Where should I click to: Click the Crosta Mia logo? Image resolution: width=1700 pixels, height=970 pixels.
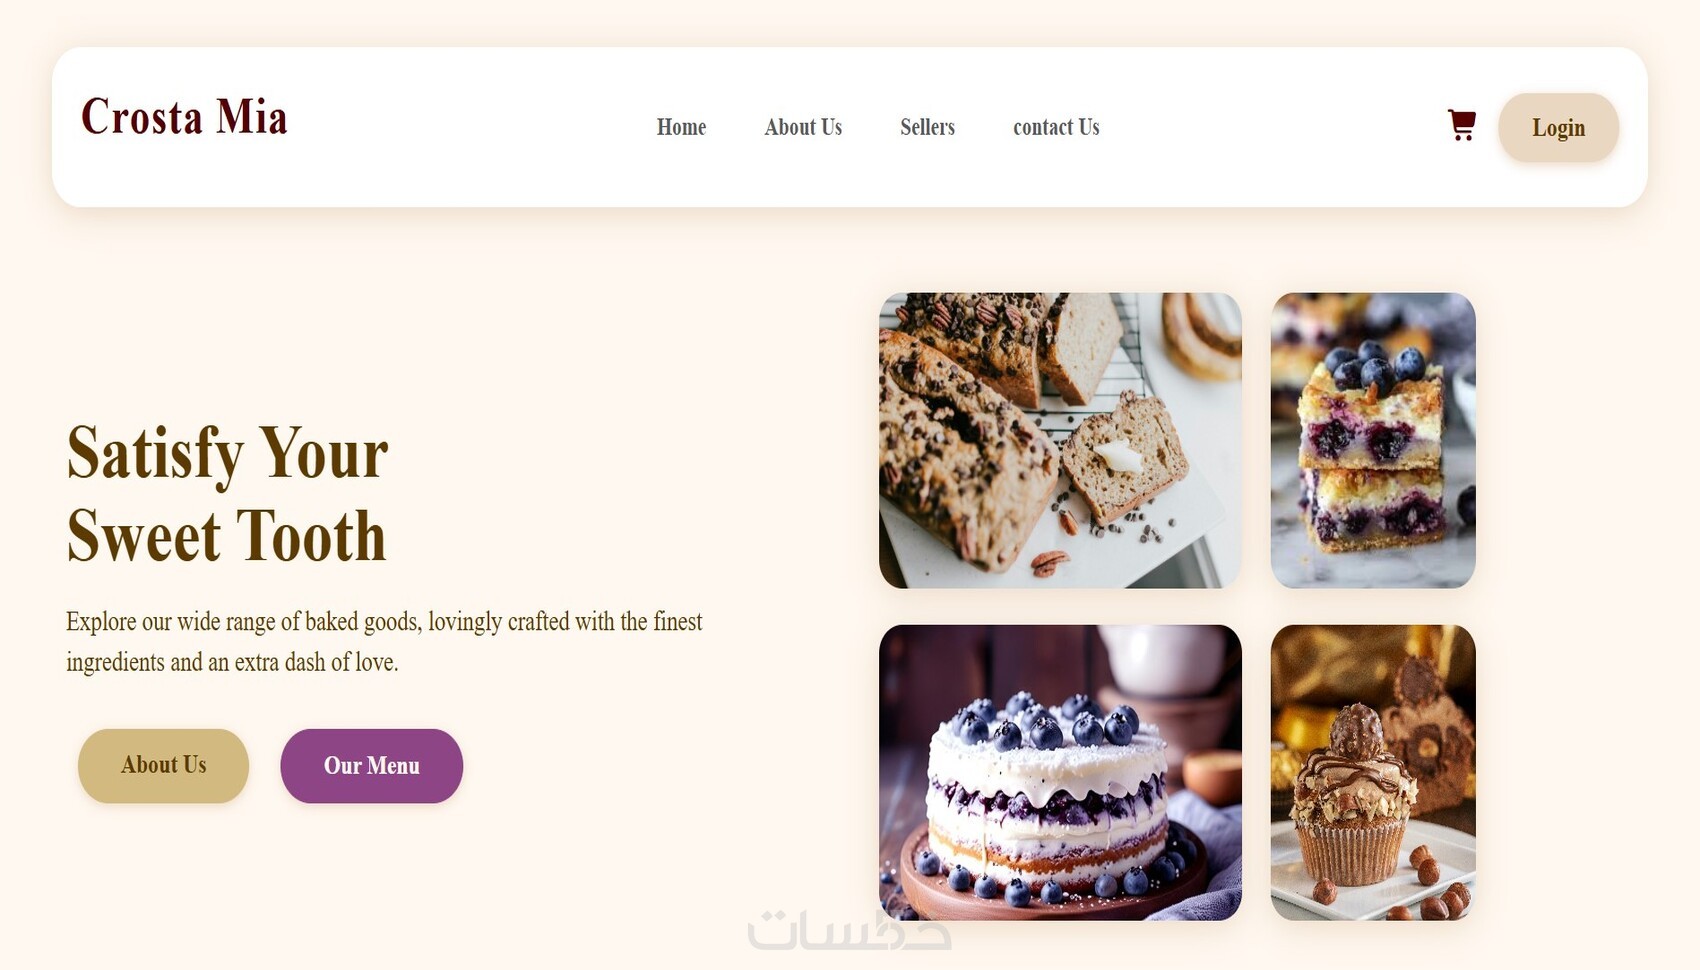(184, 116)
